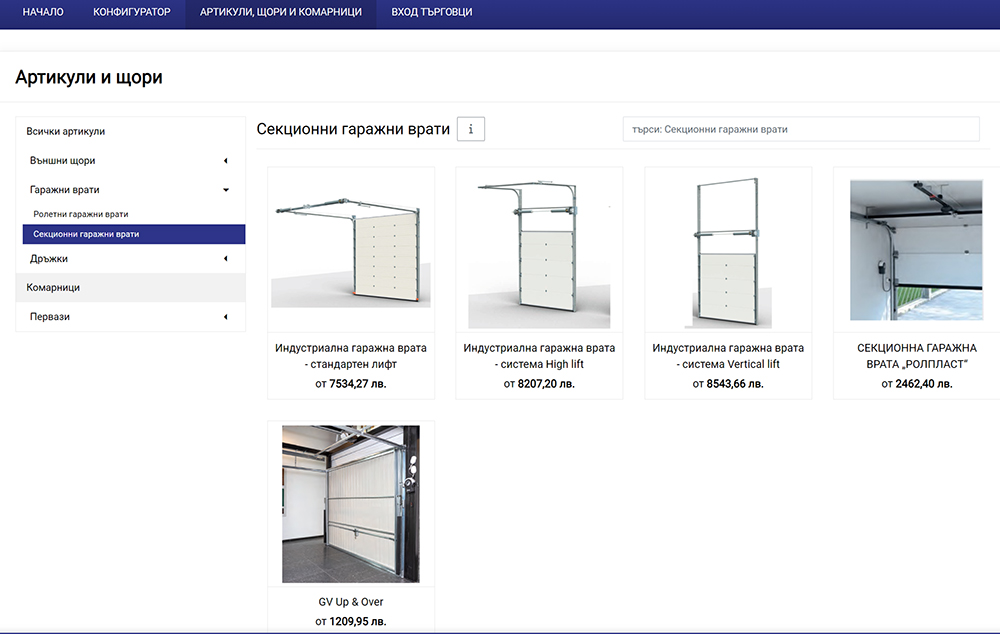Screen dimensions: 1000x634
Task: Open product система Vertical lift page
Action: pyautogui.click(x=728, y=356)
